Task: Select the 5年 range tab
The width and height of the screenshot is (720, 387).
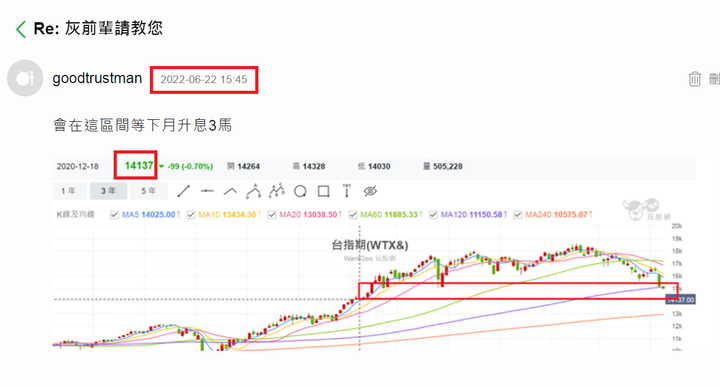Action: [x=148, y=191]
